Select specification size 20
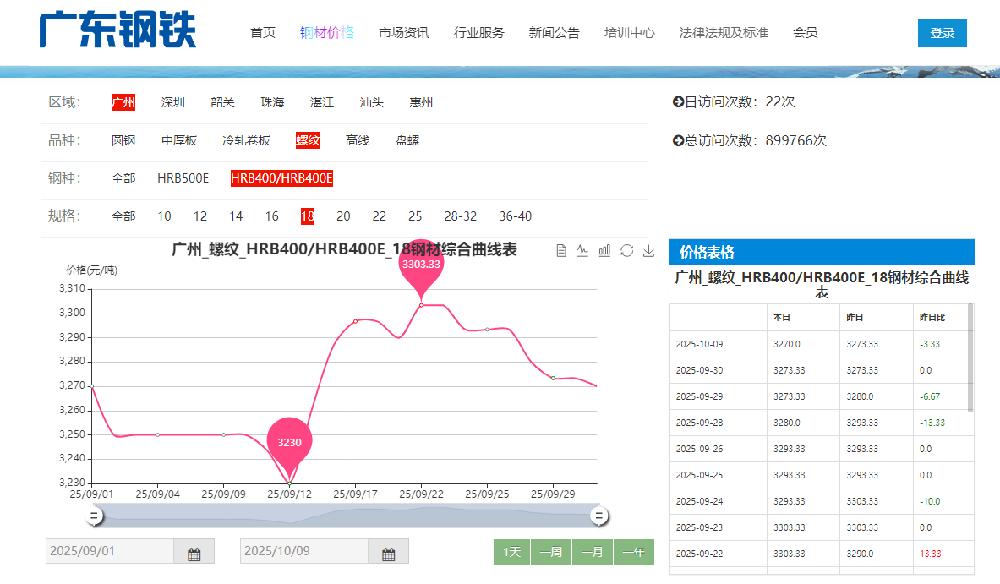The width and height of the screenshot is (1000, 584). coord(343,216)
